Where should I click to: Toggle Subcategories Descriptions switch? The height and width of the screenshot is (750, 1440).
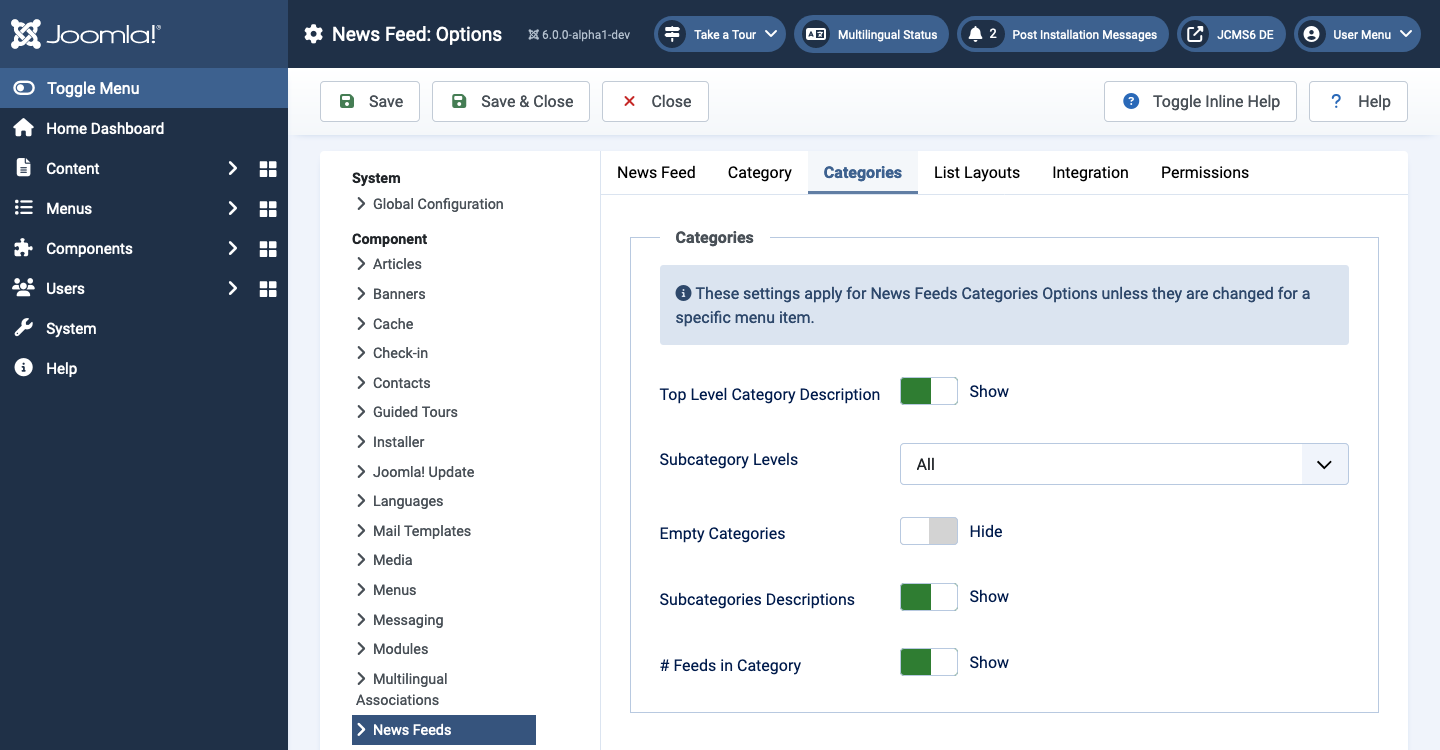(x=929, y=597)
